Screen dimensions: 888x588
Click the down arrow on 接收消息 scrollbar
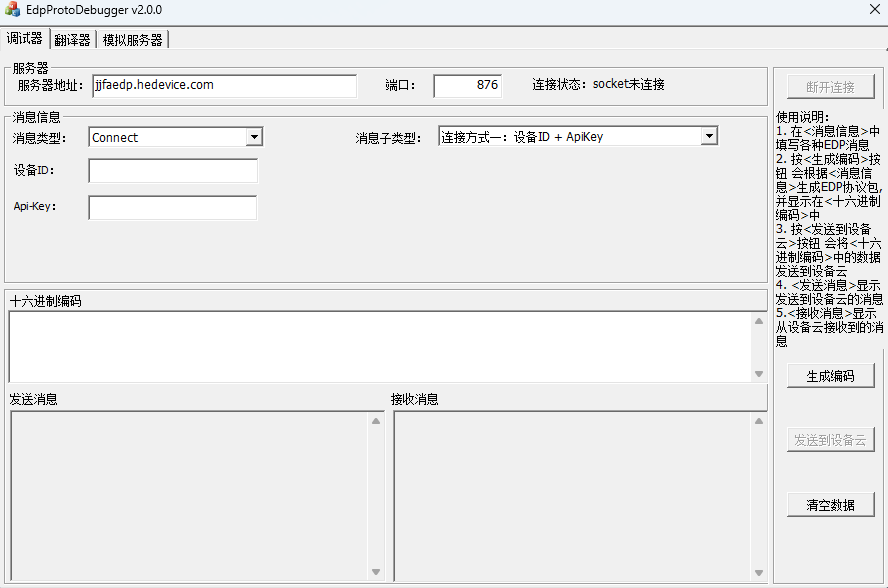click(x=759, y=573)
